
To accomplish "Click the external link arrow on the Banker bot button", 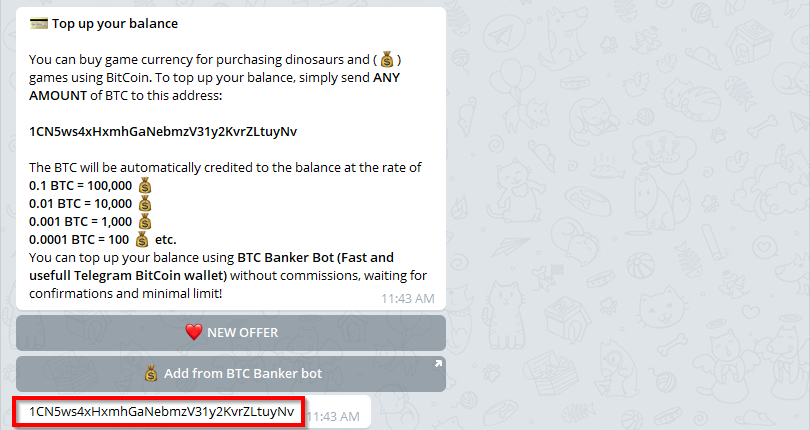I will click(438, 364).
